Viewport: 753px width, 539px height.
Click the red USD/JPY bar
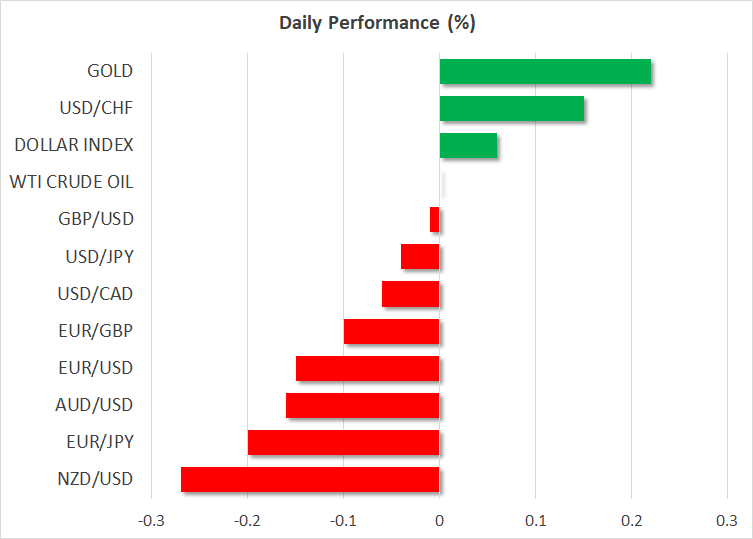coord(420,257)
